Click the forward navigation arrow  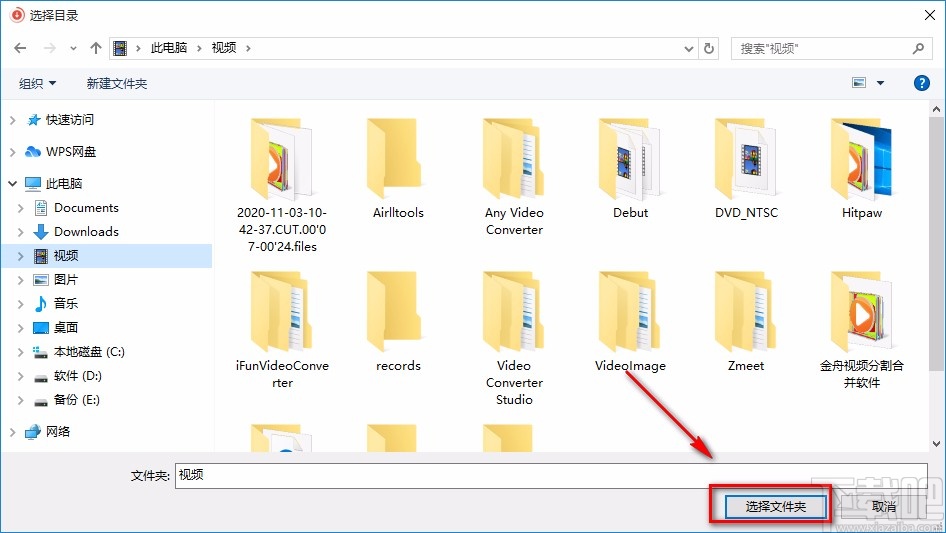point(49,48)
